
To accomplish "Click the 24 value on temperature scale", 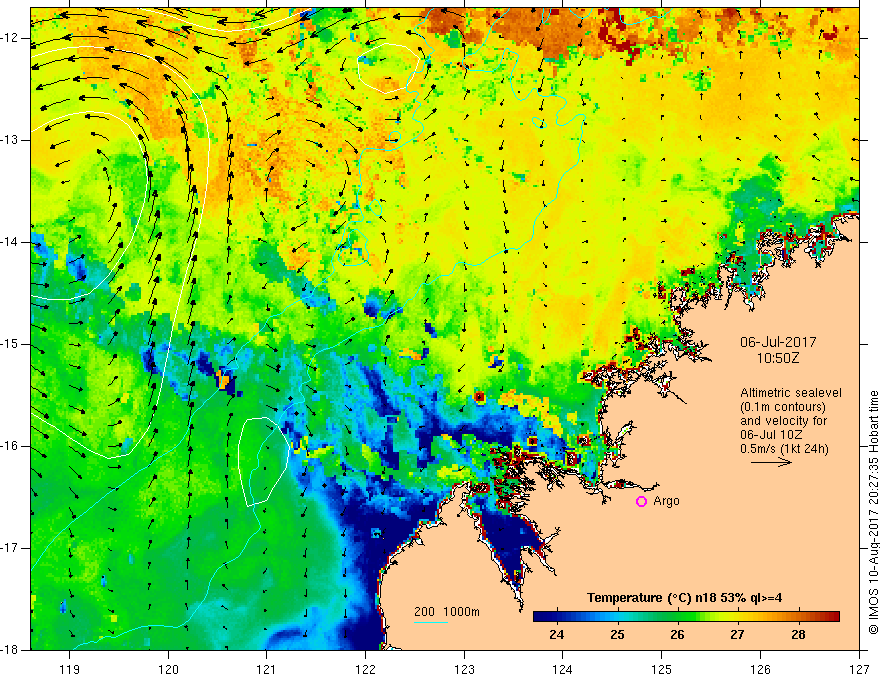I will click(556, 635).
